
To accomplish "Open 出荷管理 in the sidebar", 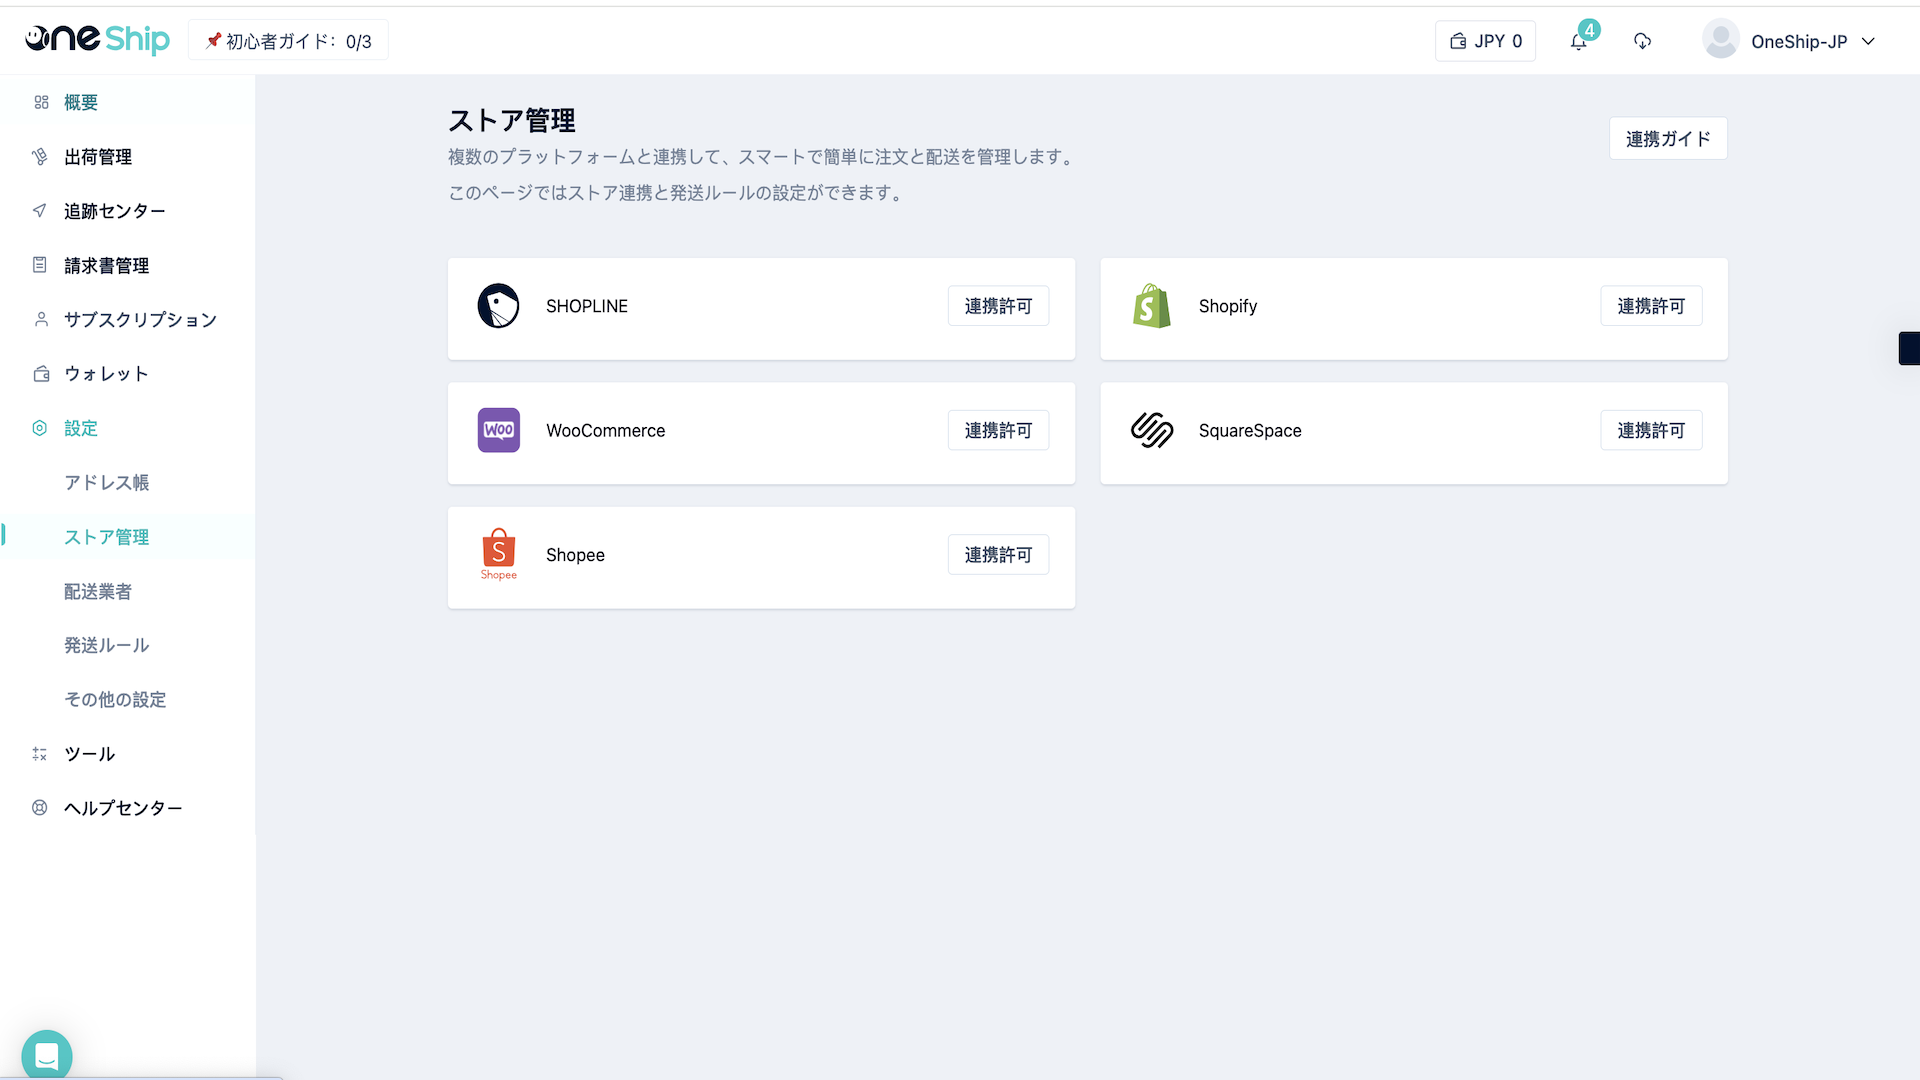I will tap(98, 157).
